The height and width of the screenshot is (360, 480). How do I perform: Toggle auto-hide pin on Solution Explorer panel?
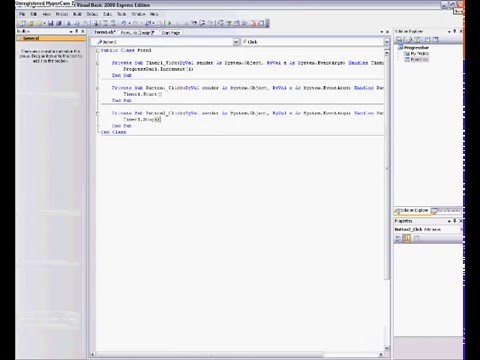(x=455, y=31)
